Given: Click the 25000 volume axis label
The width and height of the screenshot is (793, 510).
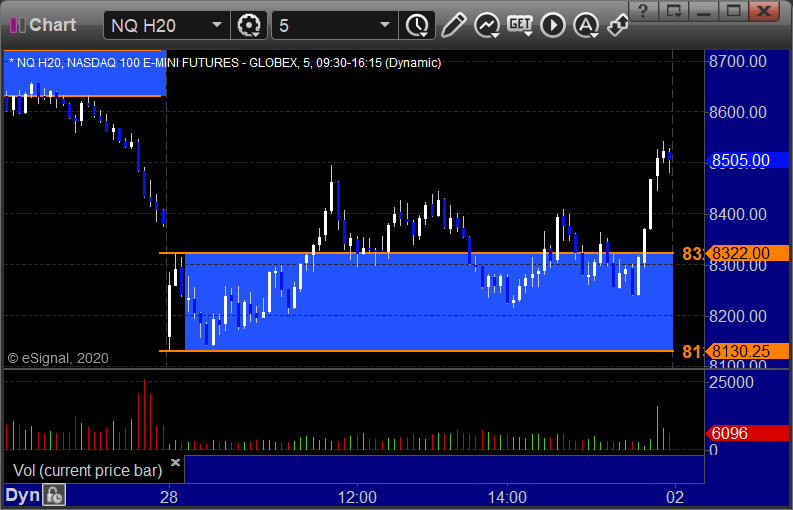Looking at the screenshot, I should pos(731,382).
